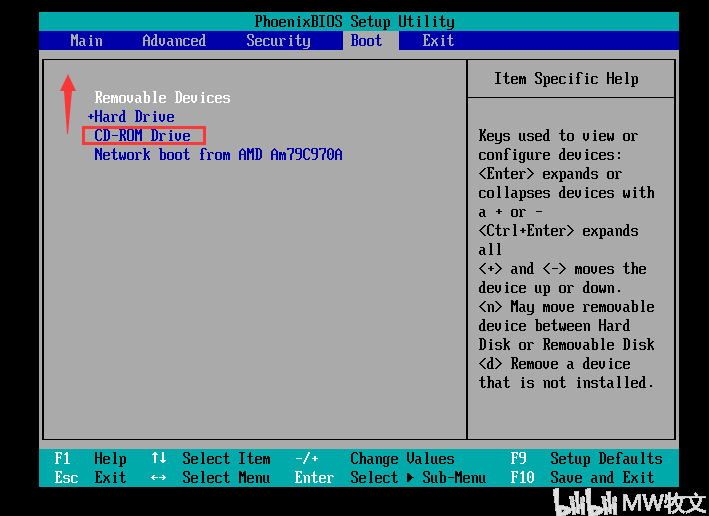Click the 'that is not installed.' help line
709x516 pixels.
click(x=566, y=383)
